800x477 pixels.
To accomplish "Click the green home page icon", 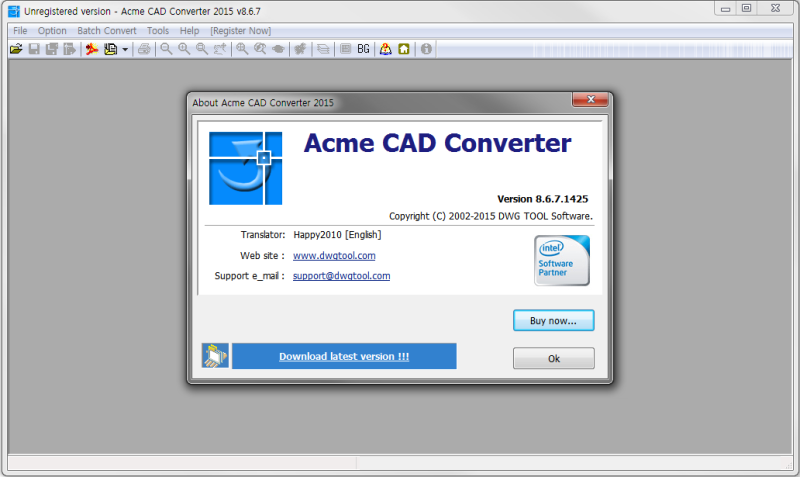I will 404,49.
